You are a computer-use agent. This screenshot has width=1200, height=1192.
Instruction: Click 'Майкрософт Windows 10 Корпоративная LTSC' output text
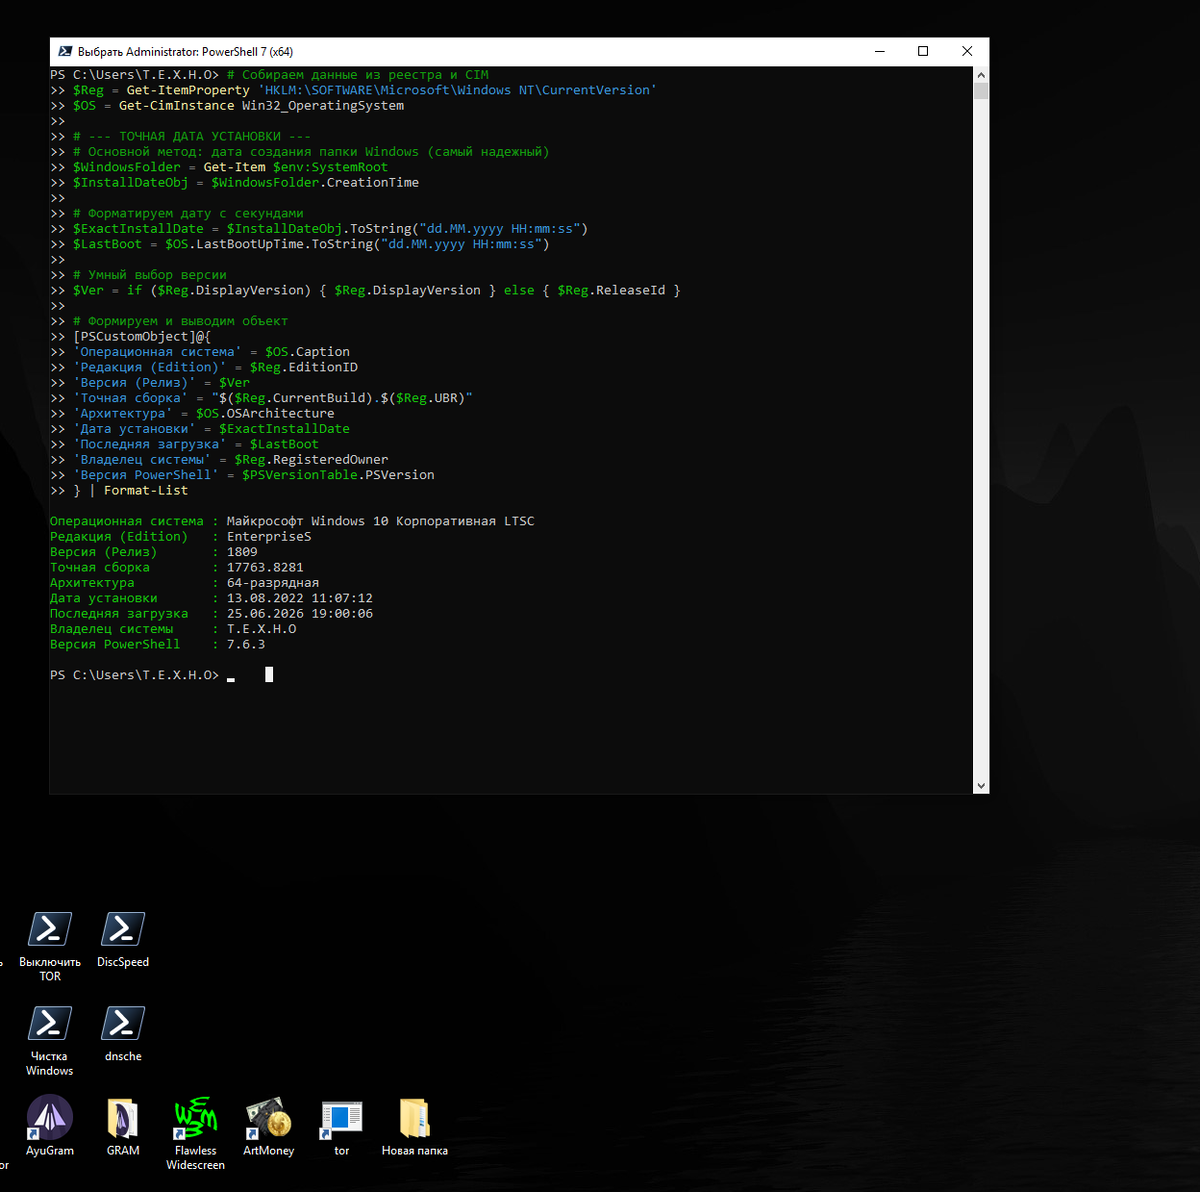(381, 521)
